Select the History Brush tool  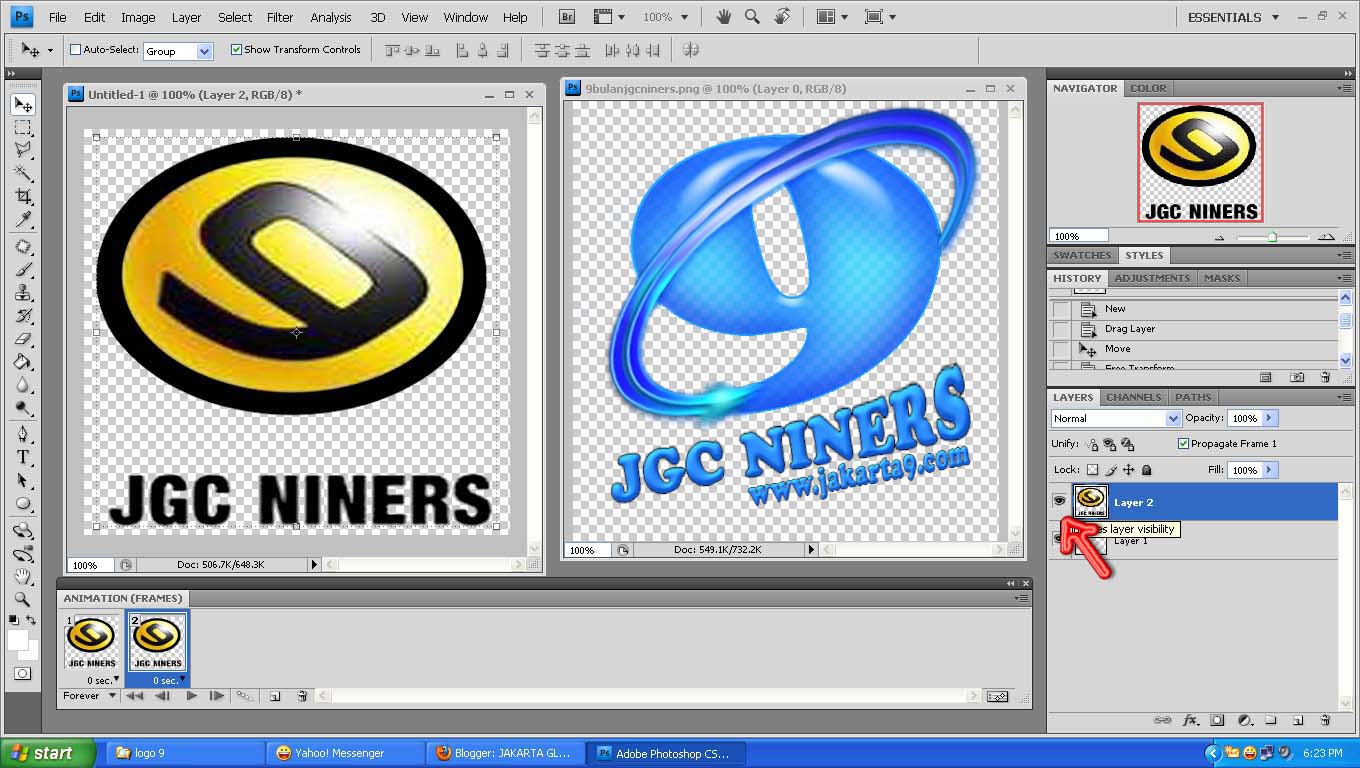tap(23, 316)
